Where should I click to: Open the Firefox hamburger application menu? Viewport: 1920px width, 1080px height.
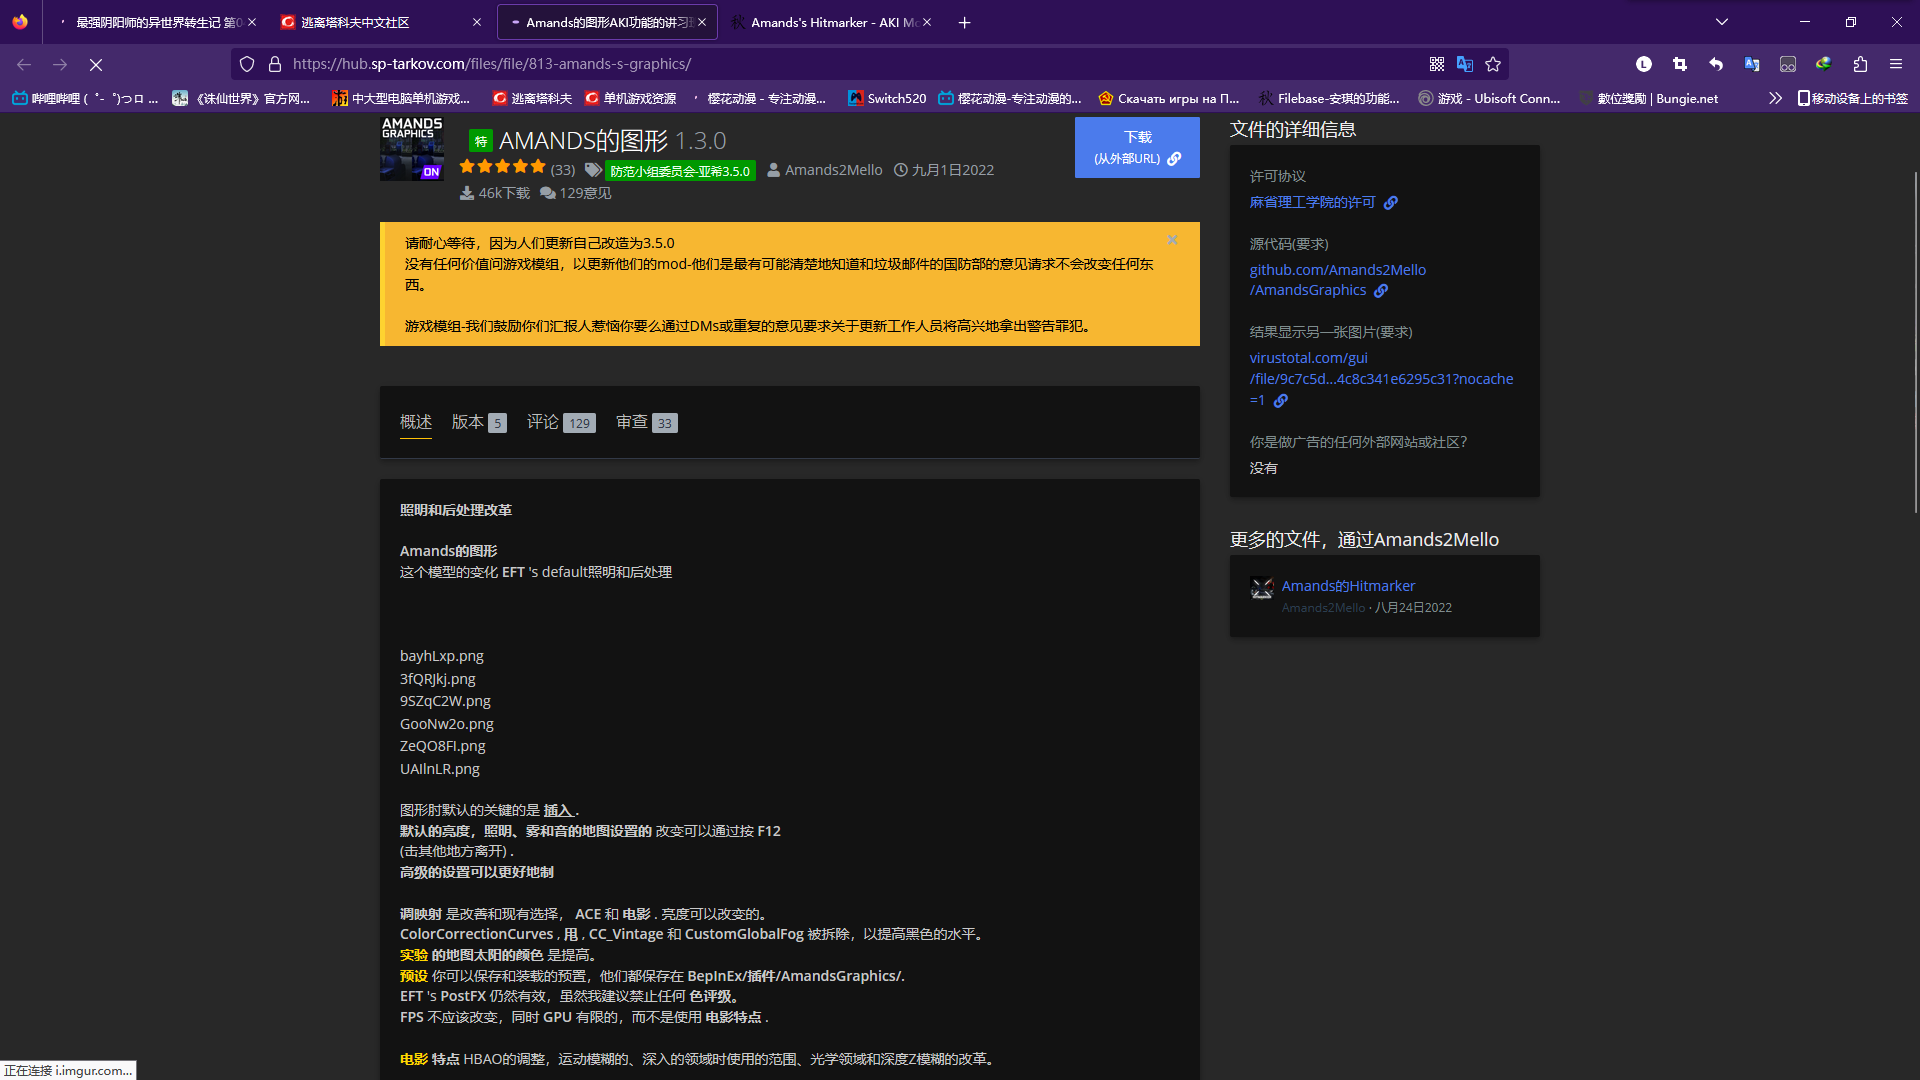point(1896,63)
